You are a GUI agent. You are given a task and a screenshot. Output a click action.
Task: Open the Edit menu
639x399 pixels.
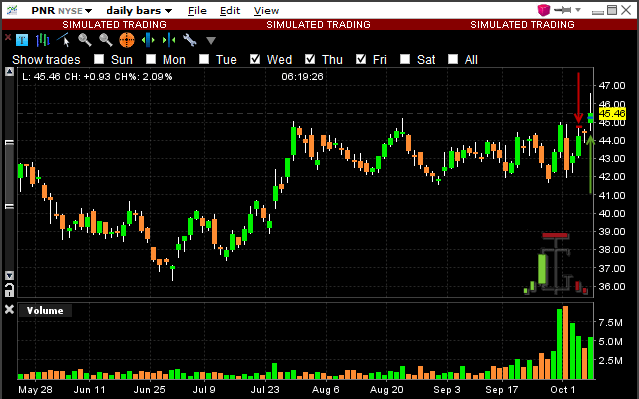click(x=230, y=11)
